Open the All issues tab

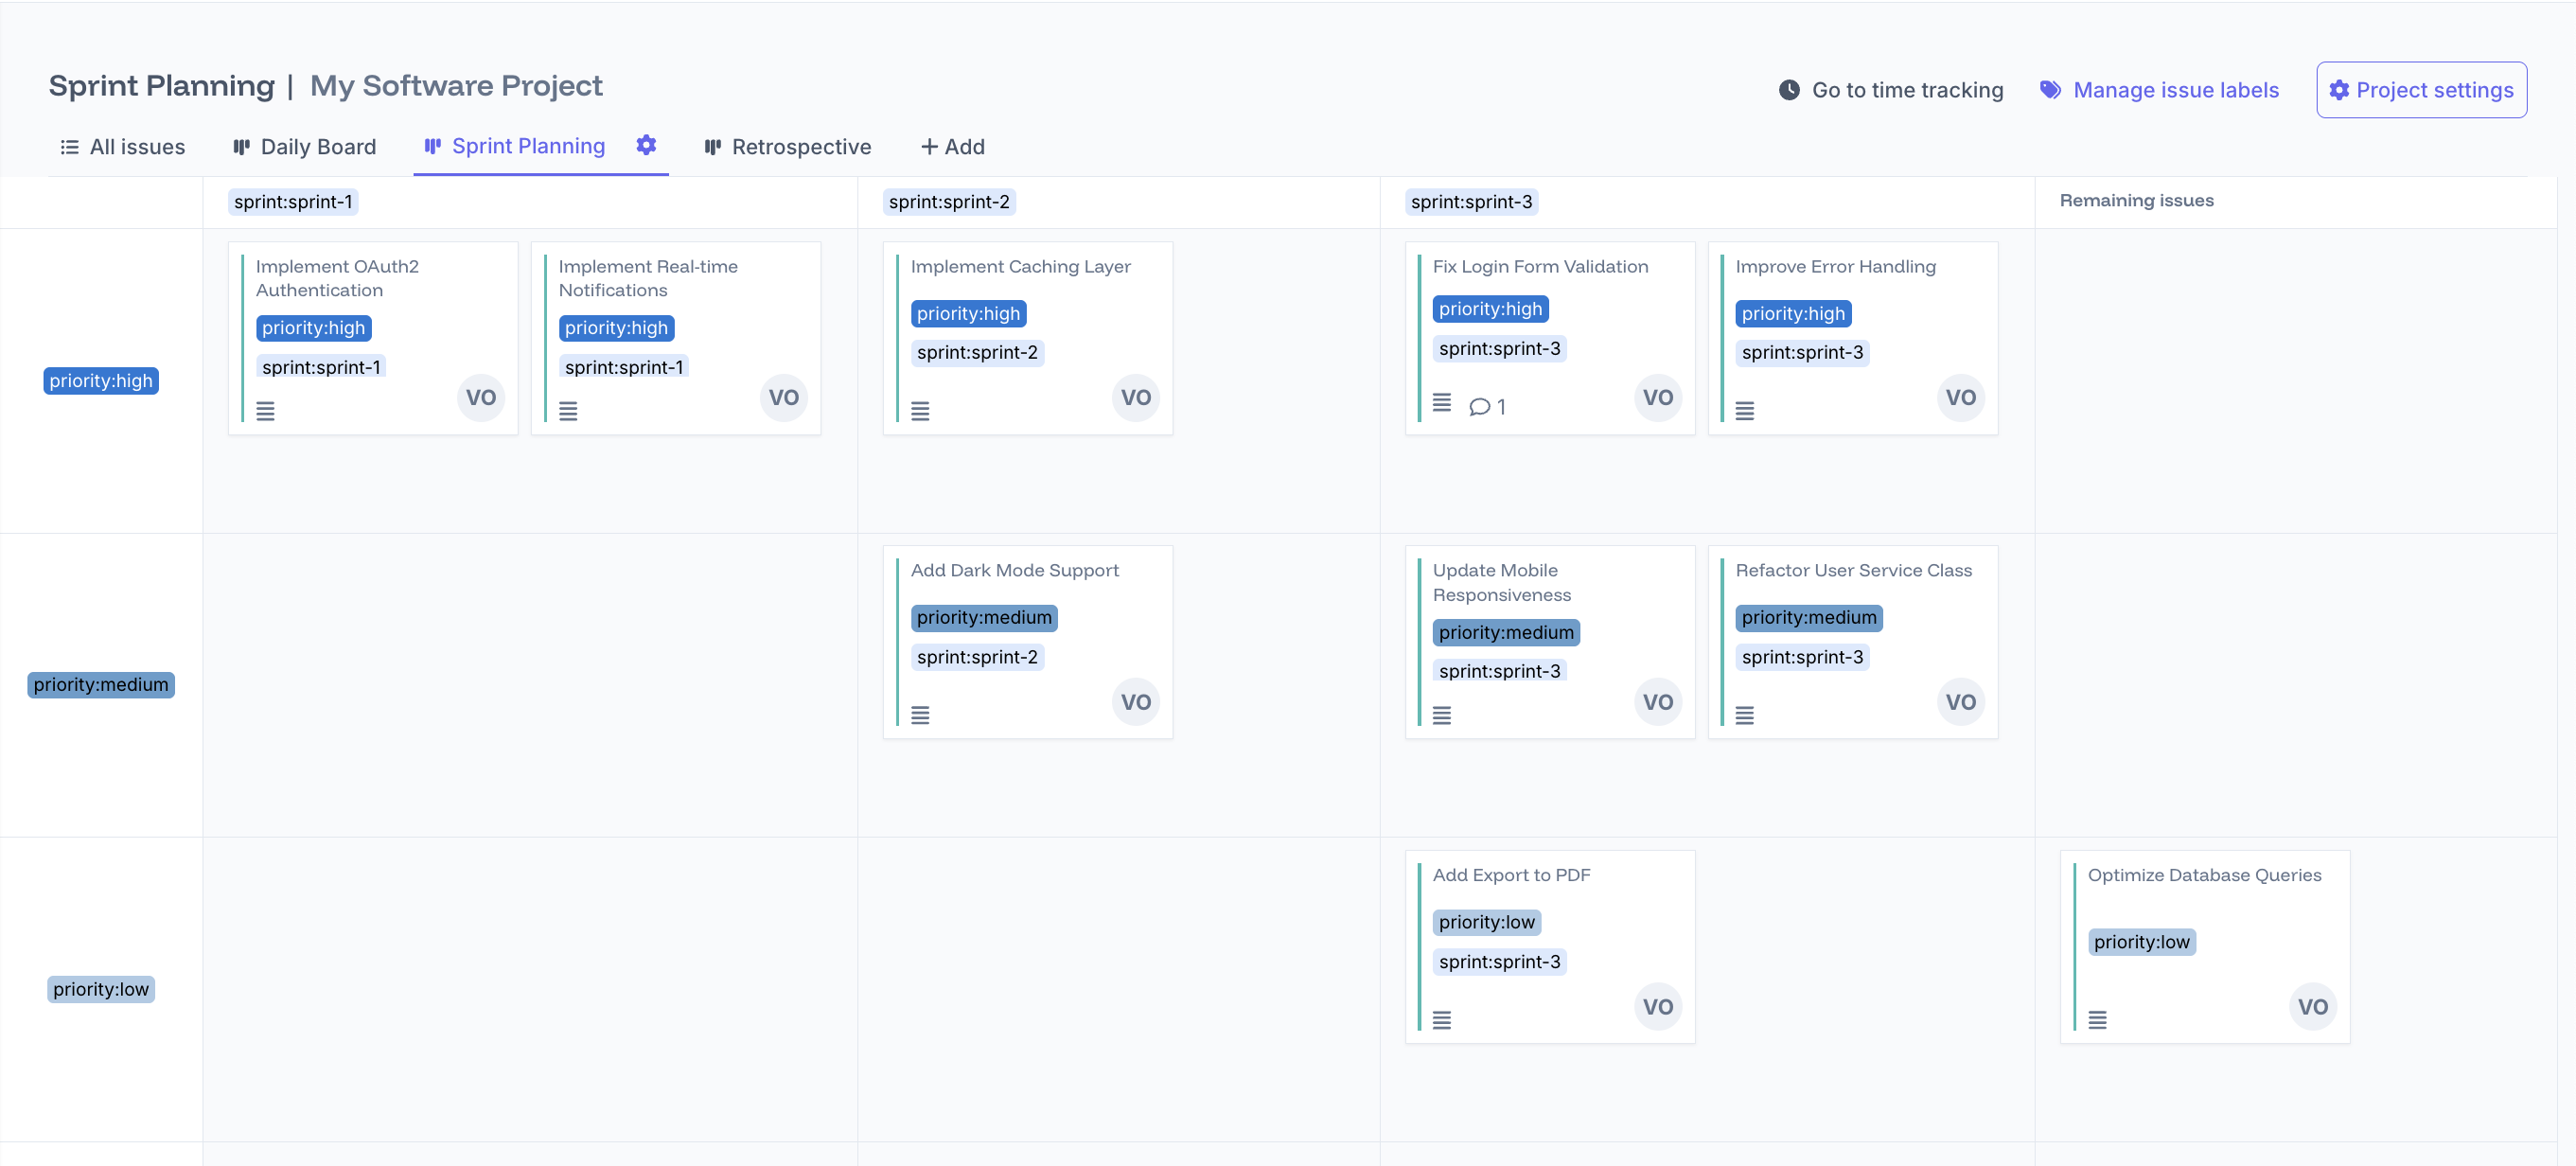(123, 147)
